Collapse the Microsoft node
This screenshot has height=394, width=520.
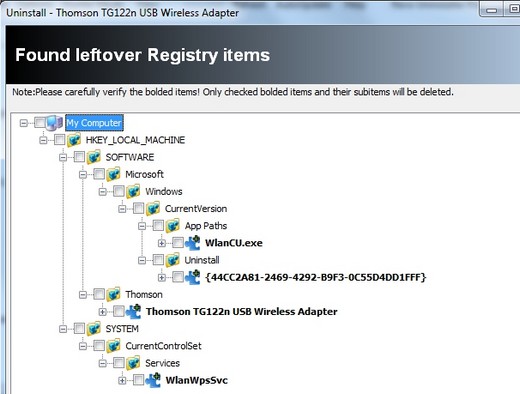pos(83,175)
